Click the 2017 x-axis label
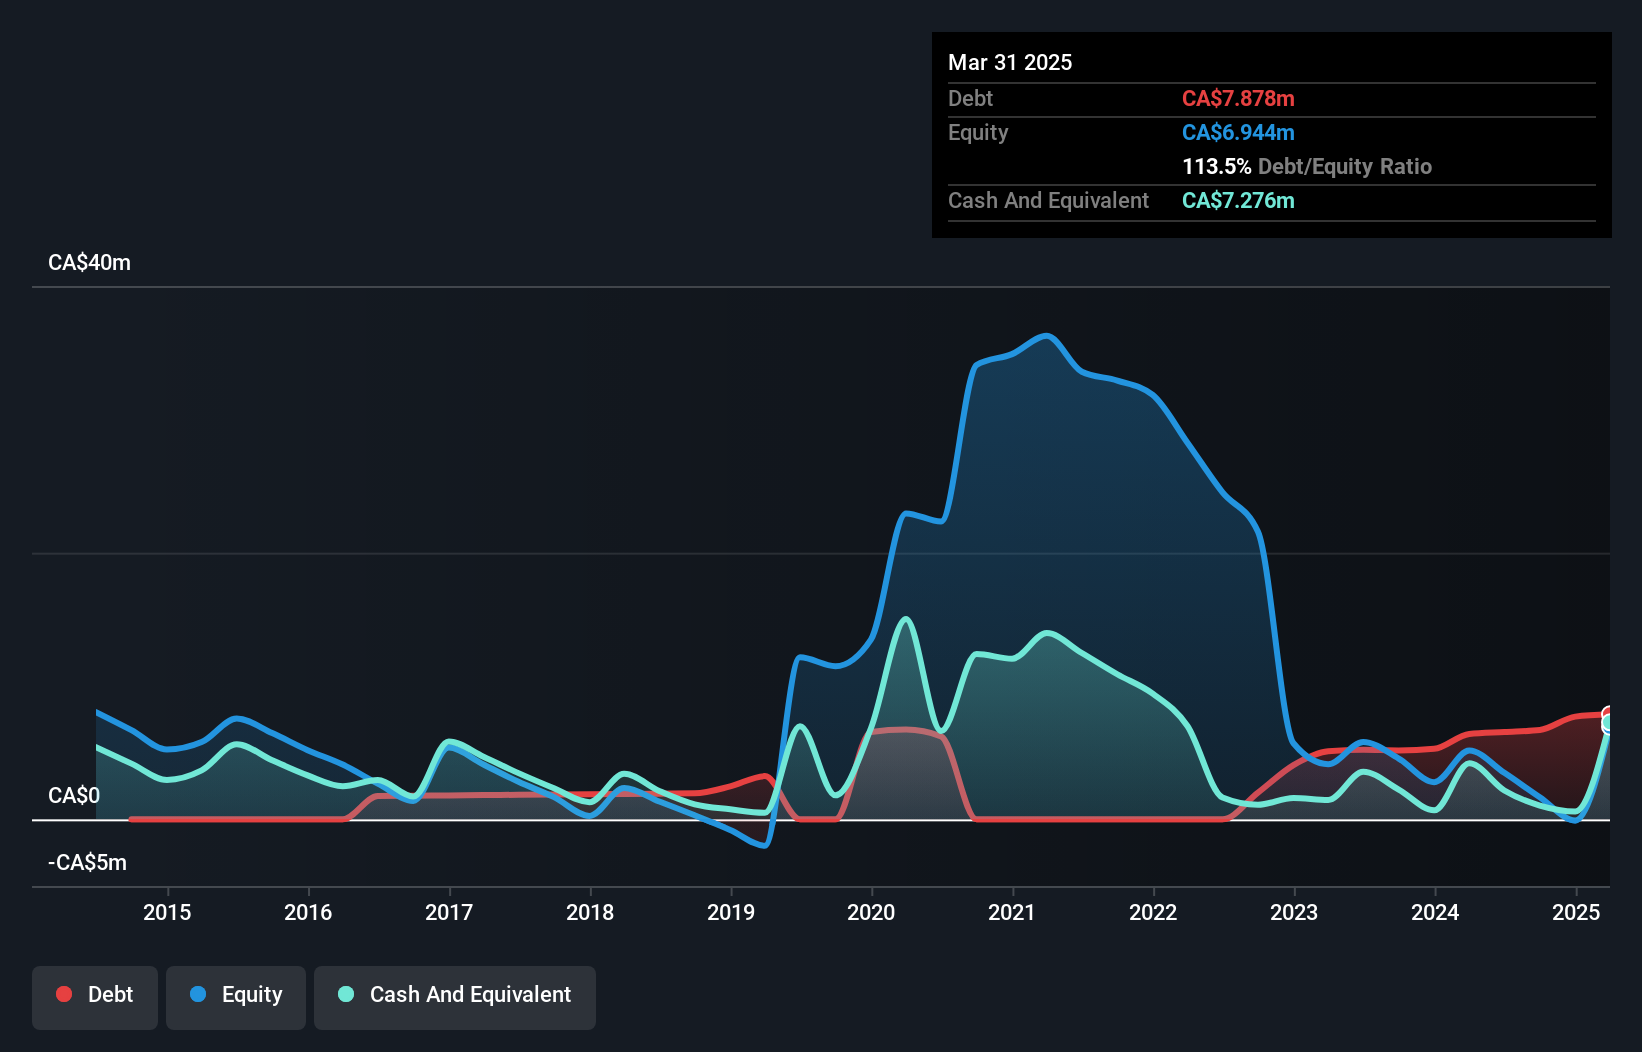 click(449, 912)
